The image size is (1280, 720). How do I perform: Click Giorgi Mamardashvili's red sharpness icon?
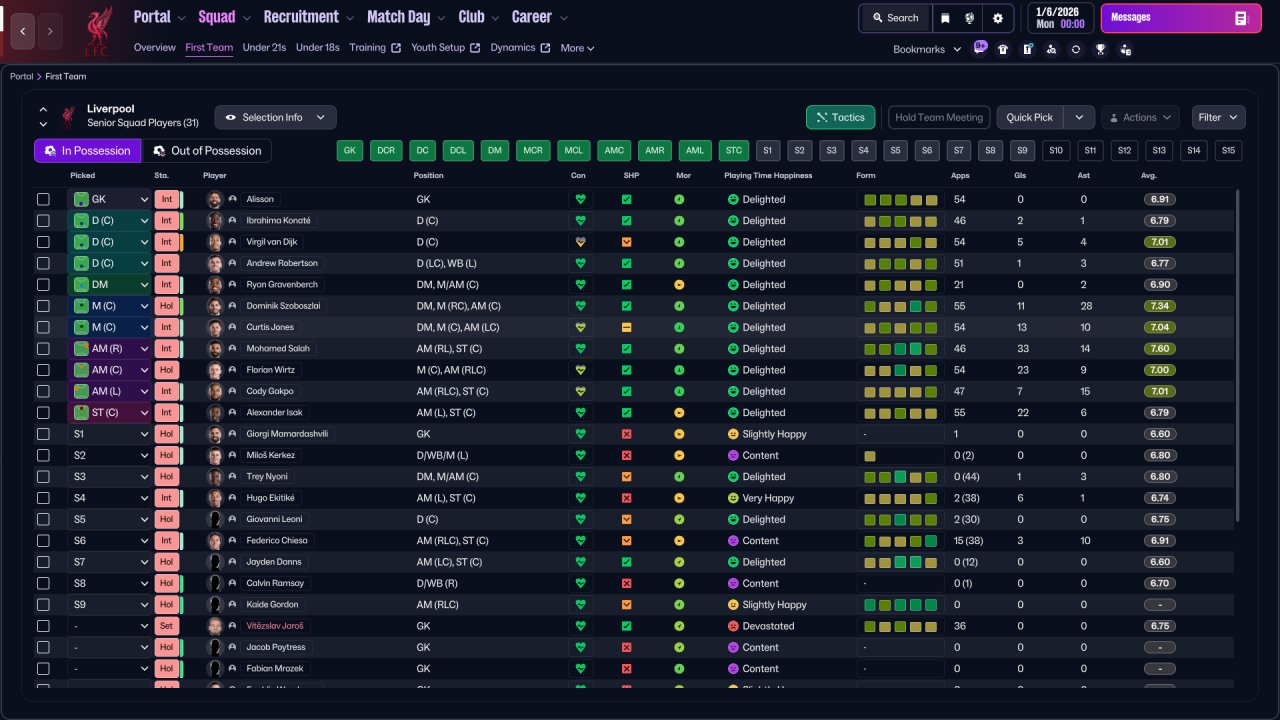627,434
